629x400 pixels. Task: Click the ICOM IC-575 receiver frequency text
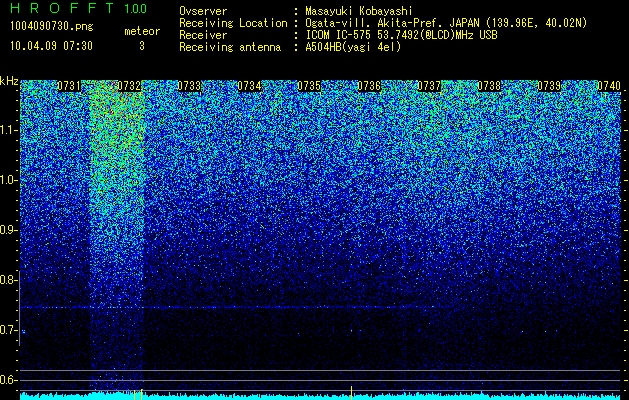click(401, 35)
